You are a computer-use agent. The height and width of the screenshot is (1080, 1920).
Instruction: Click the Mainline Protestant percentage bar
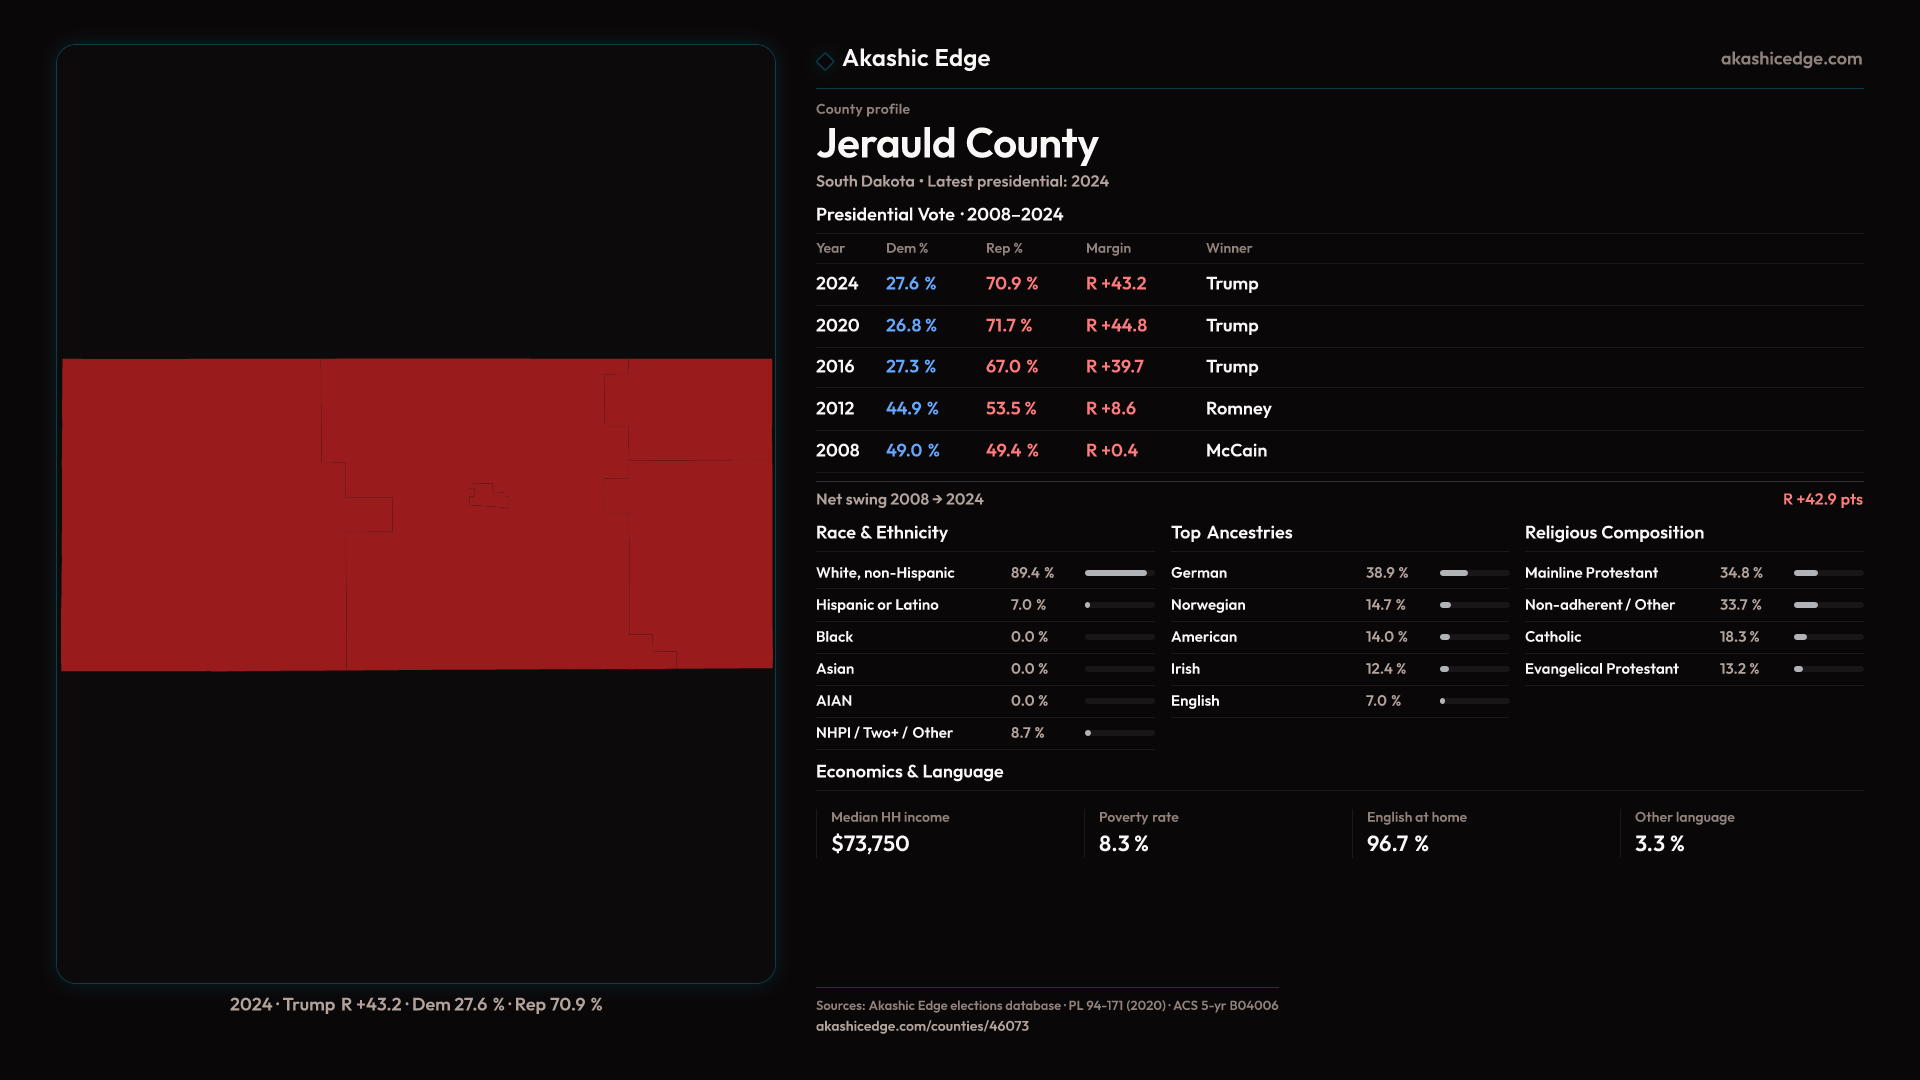coord(1827,573)
